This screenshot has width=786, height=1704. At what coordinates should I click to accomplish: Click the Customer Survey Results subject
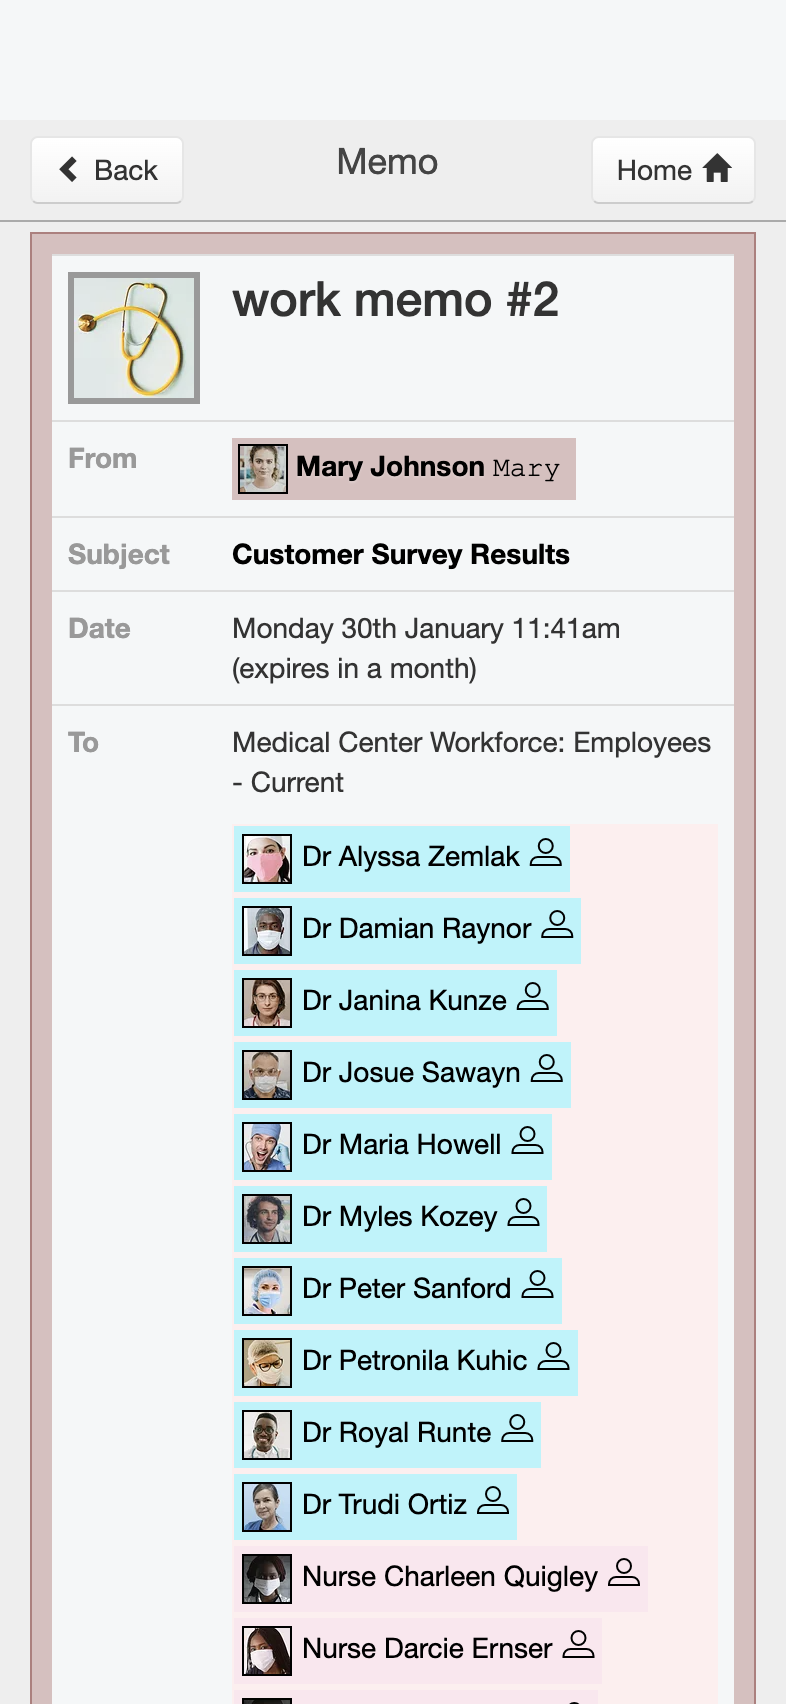(x=401, y=555)
